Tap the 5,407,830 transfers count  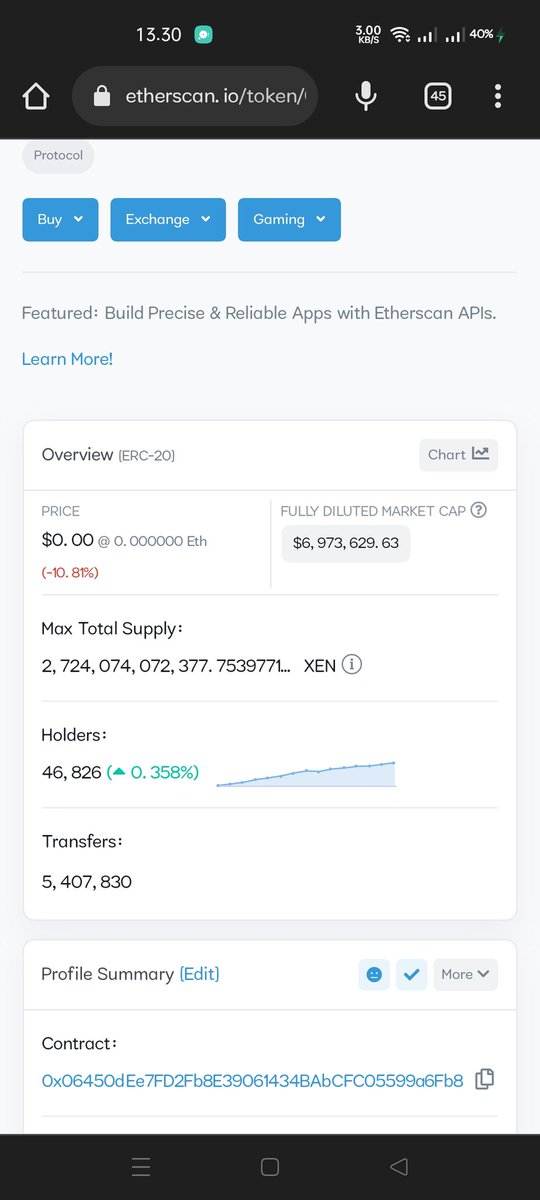tap(87, 881)
